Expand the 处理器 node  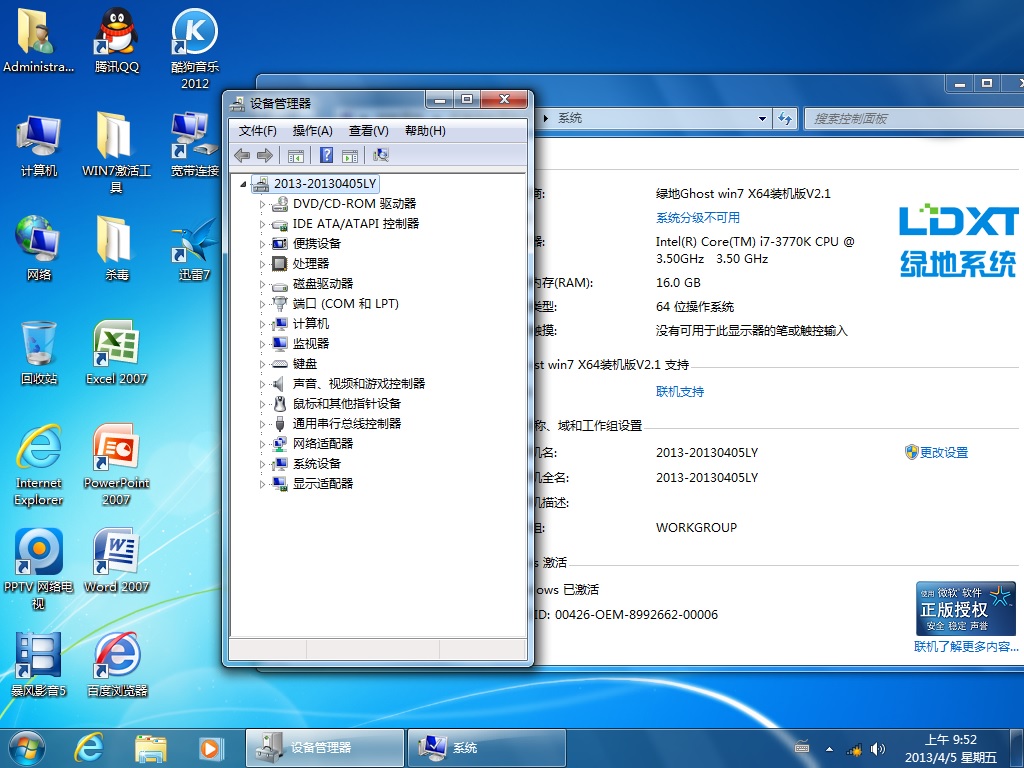pos(263,264)
